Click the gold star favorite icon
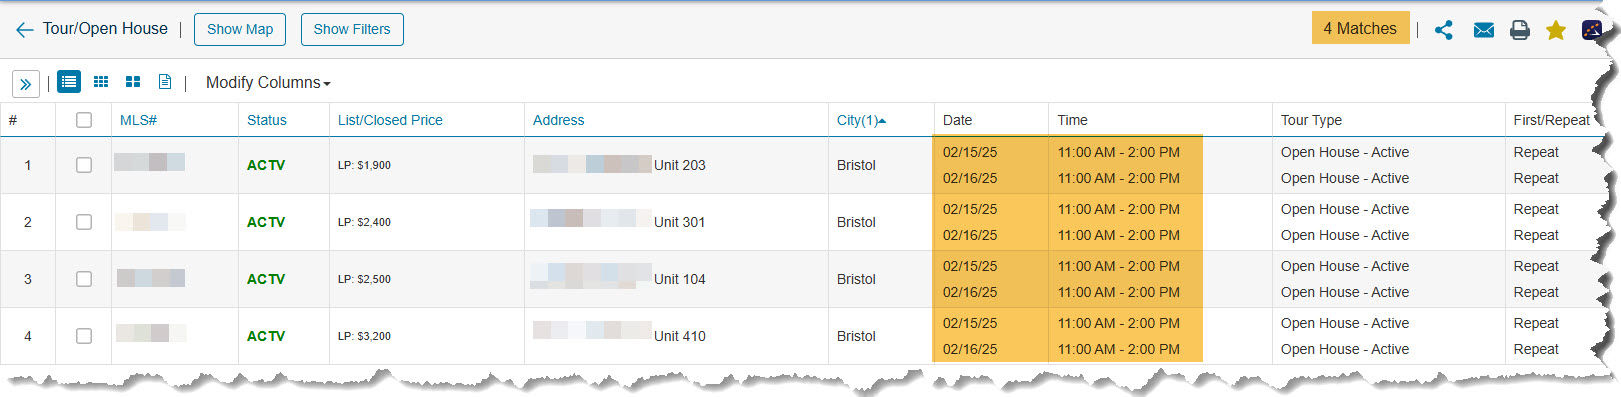Screen dimensions: 1621x397 click(1555, 30)
